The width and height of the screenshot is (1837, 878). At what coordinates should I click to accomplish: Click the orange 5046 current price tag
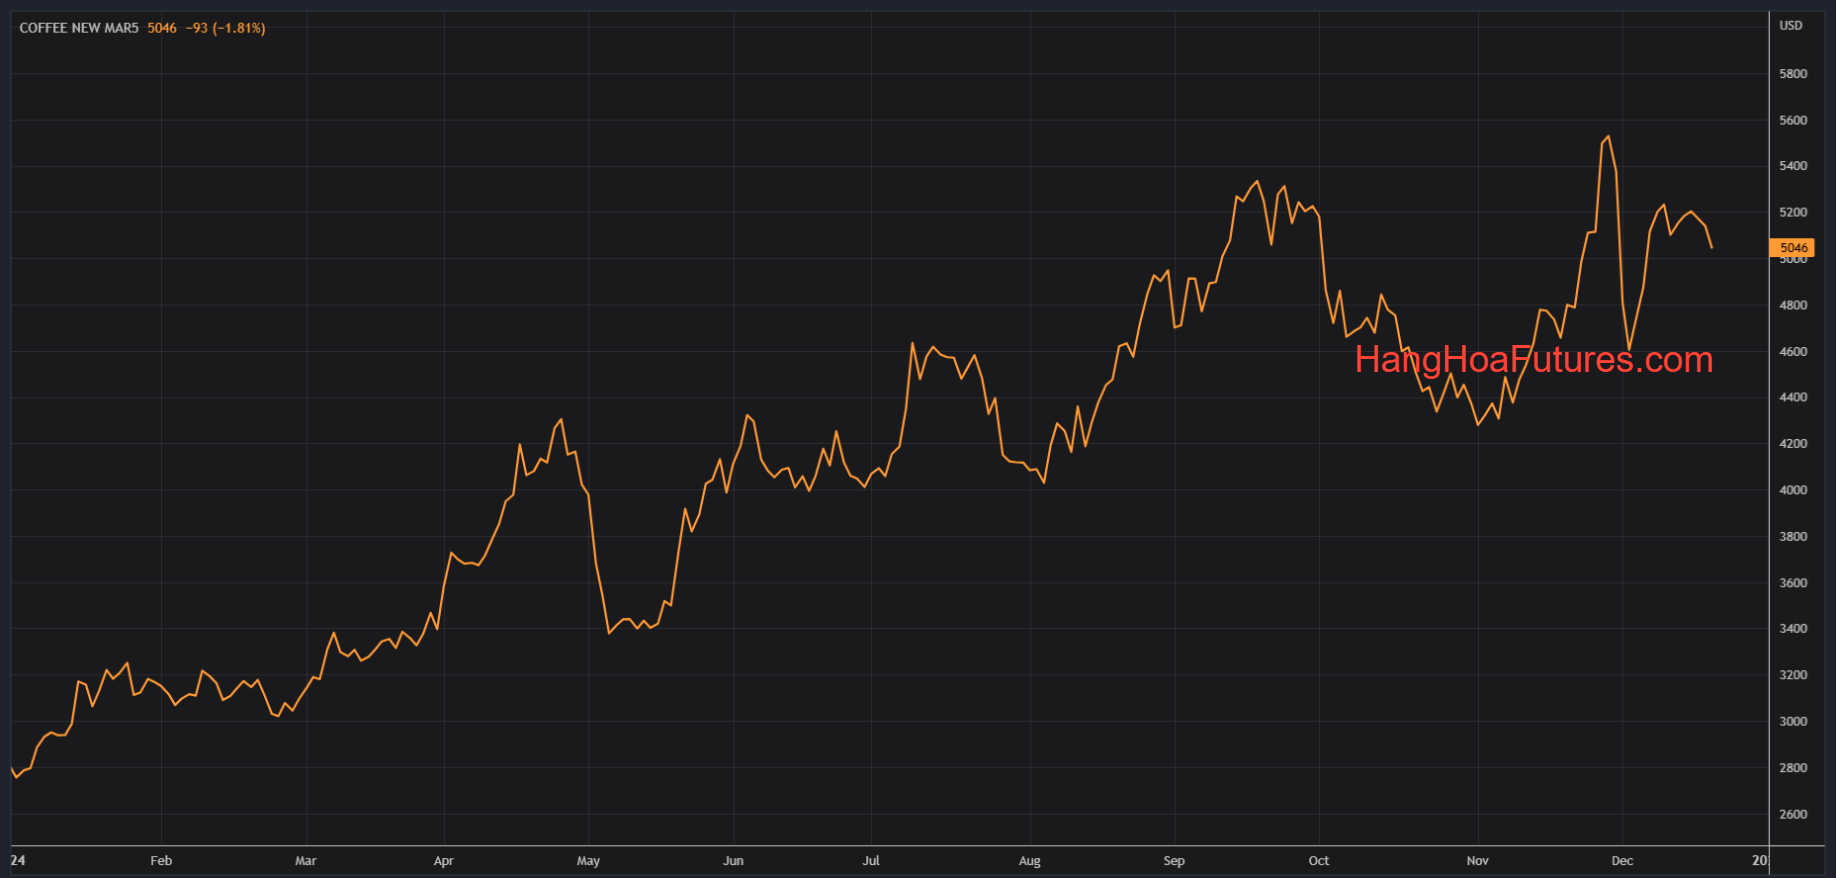point(1792,248)
